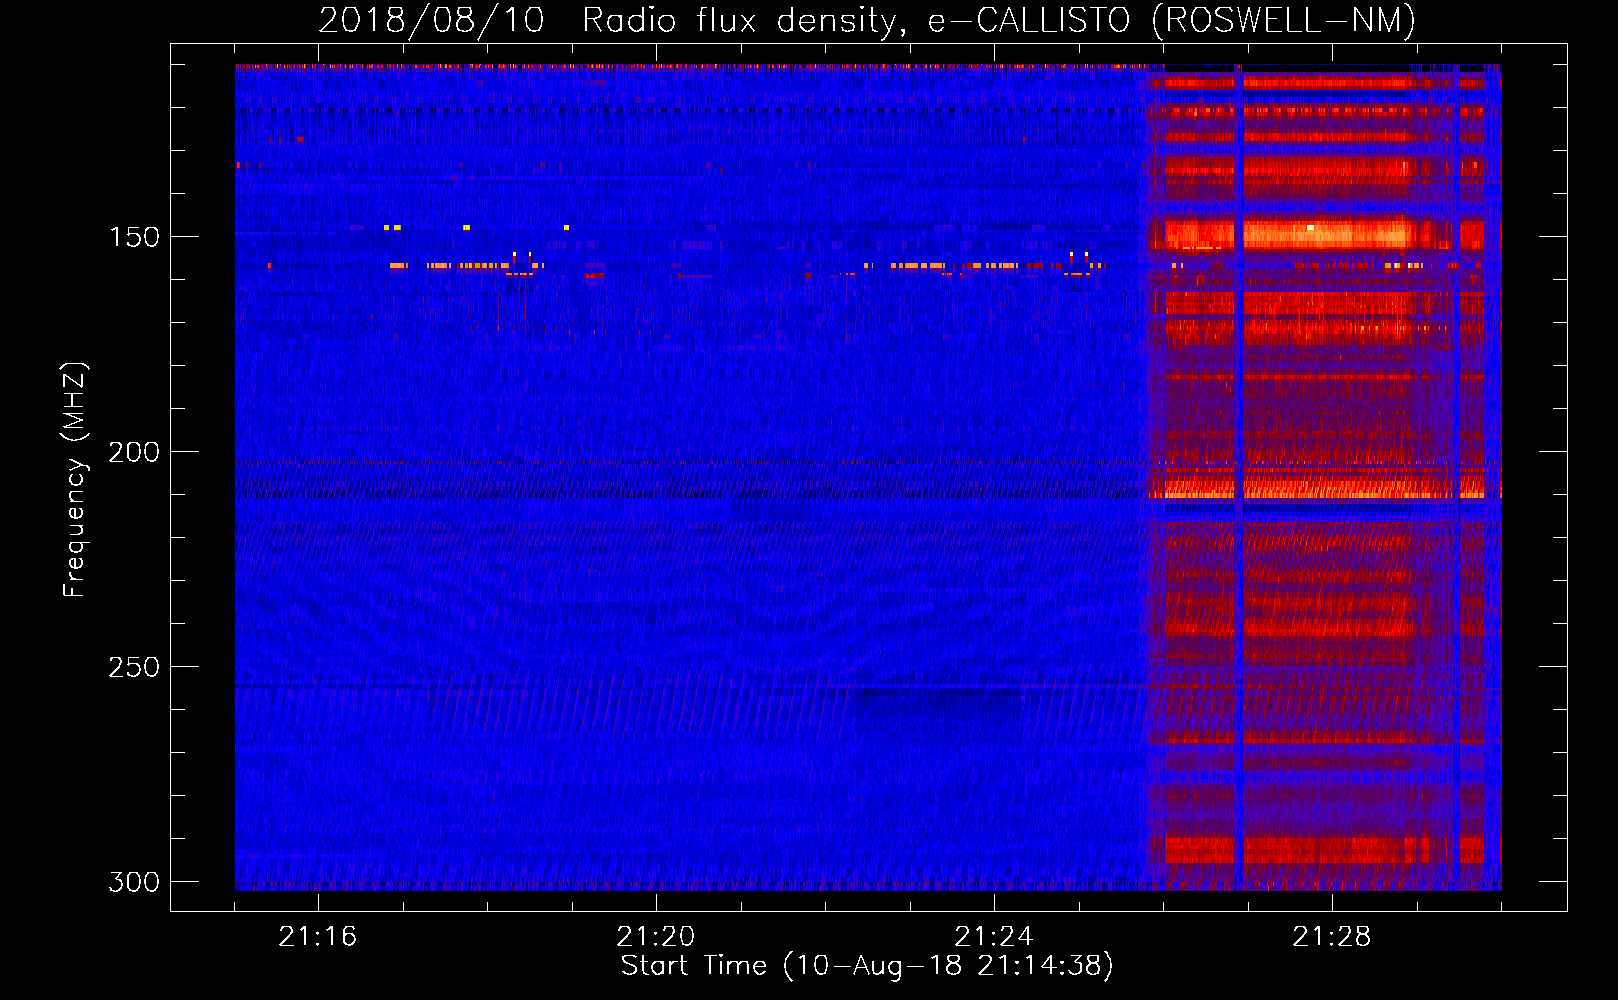This screenshot has width=1618, height=1000.
Task: Click the "Frequency (MHZ)" axis label
Action: pyautogui.click(x=75, y=480)
